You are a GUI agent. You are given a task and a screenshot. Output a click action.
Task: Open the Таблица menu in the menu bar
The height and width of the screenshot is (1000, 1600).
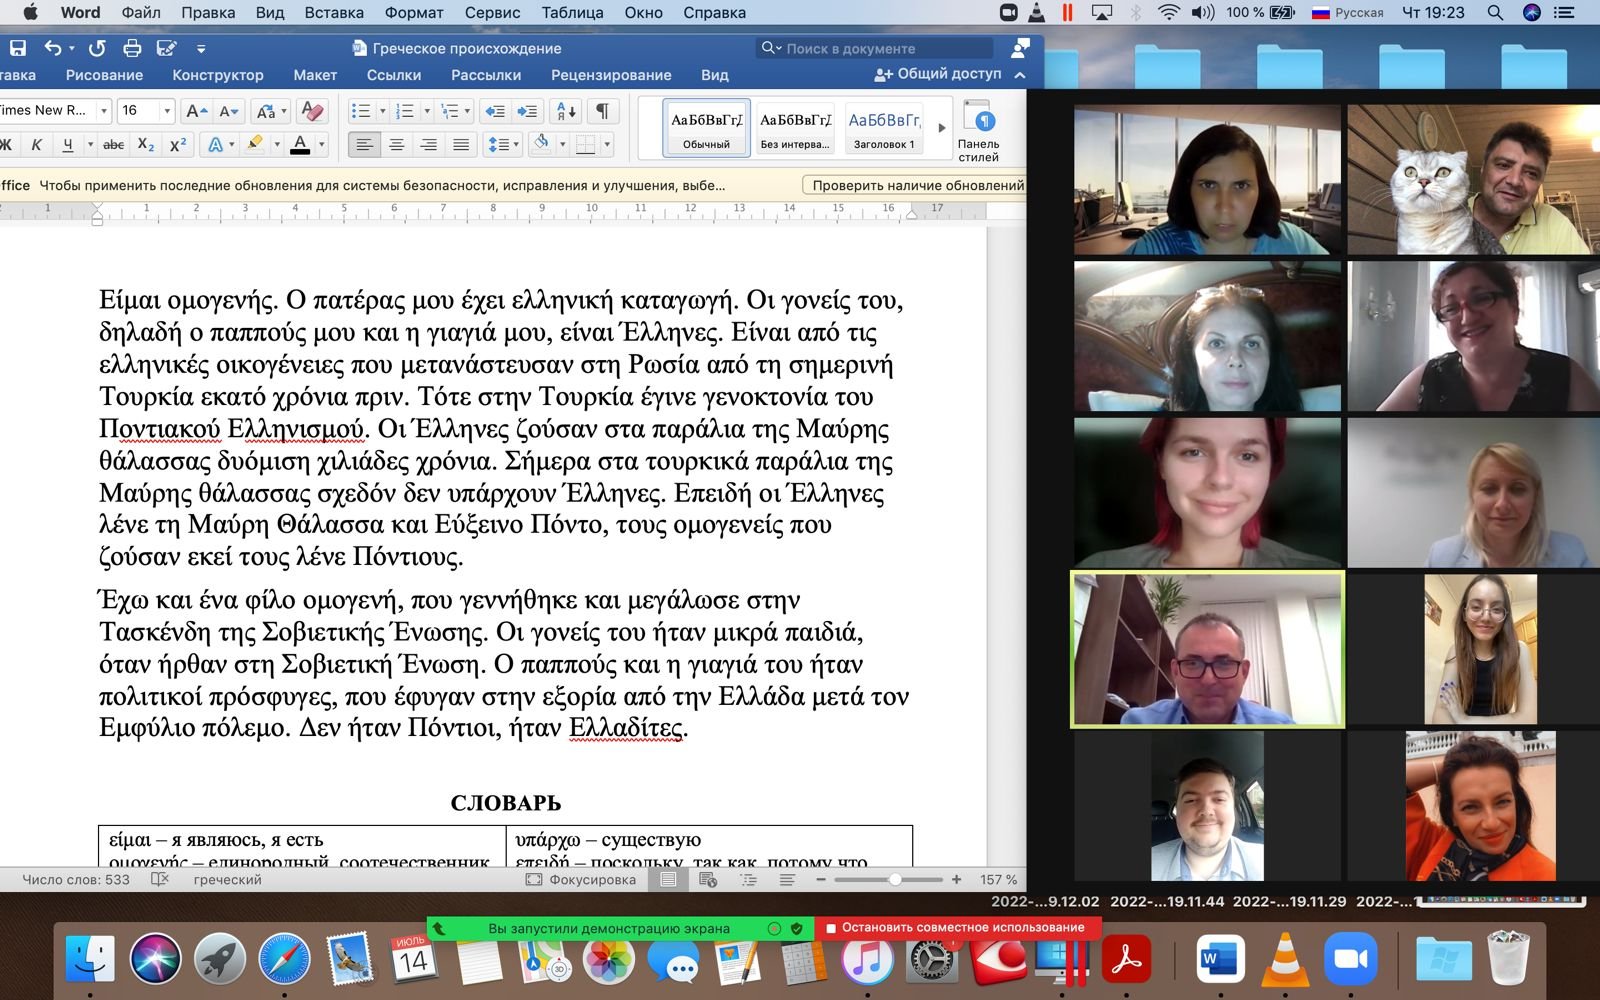(572, 13)
